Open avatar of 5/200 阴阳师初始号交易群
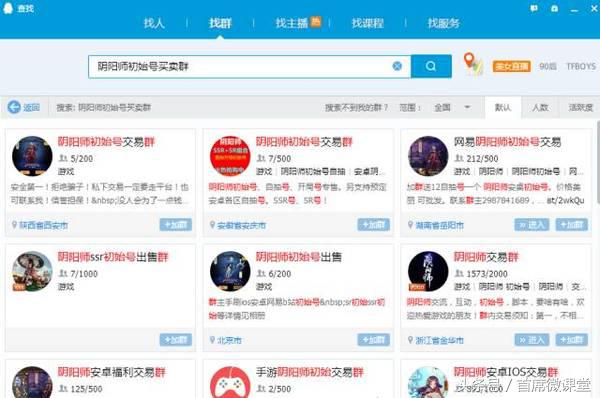Viewport: 600px width, 398px height. pos(32,156)
